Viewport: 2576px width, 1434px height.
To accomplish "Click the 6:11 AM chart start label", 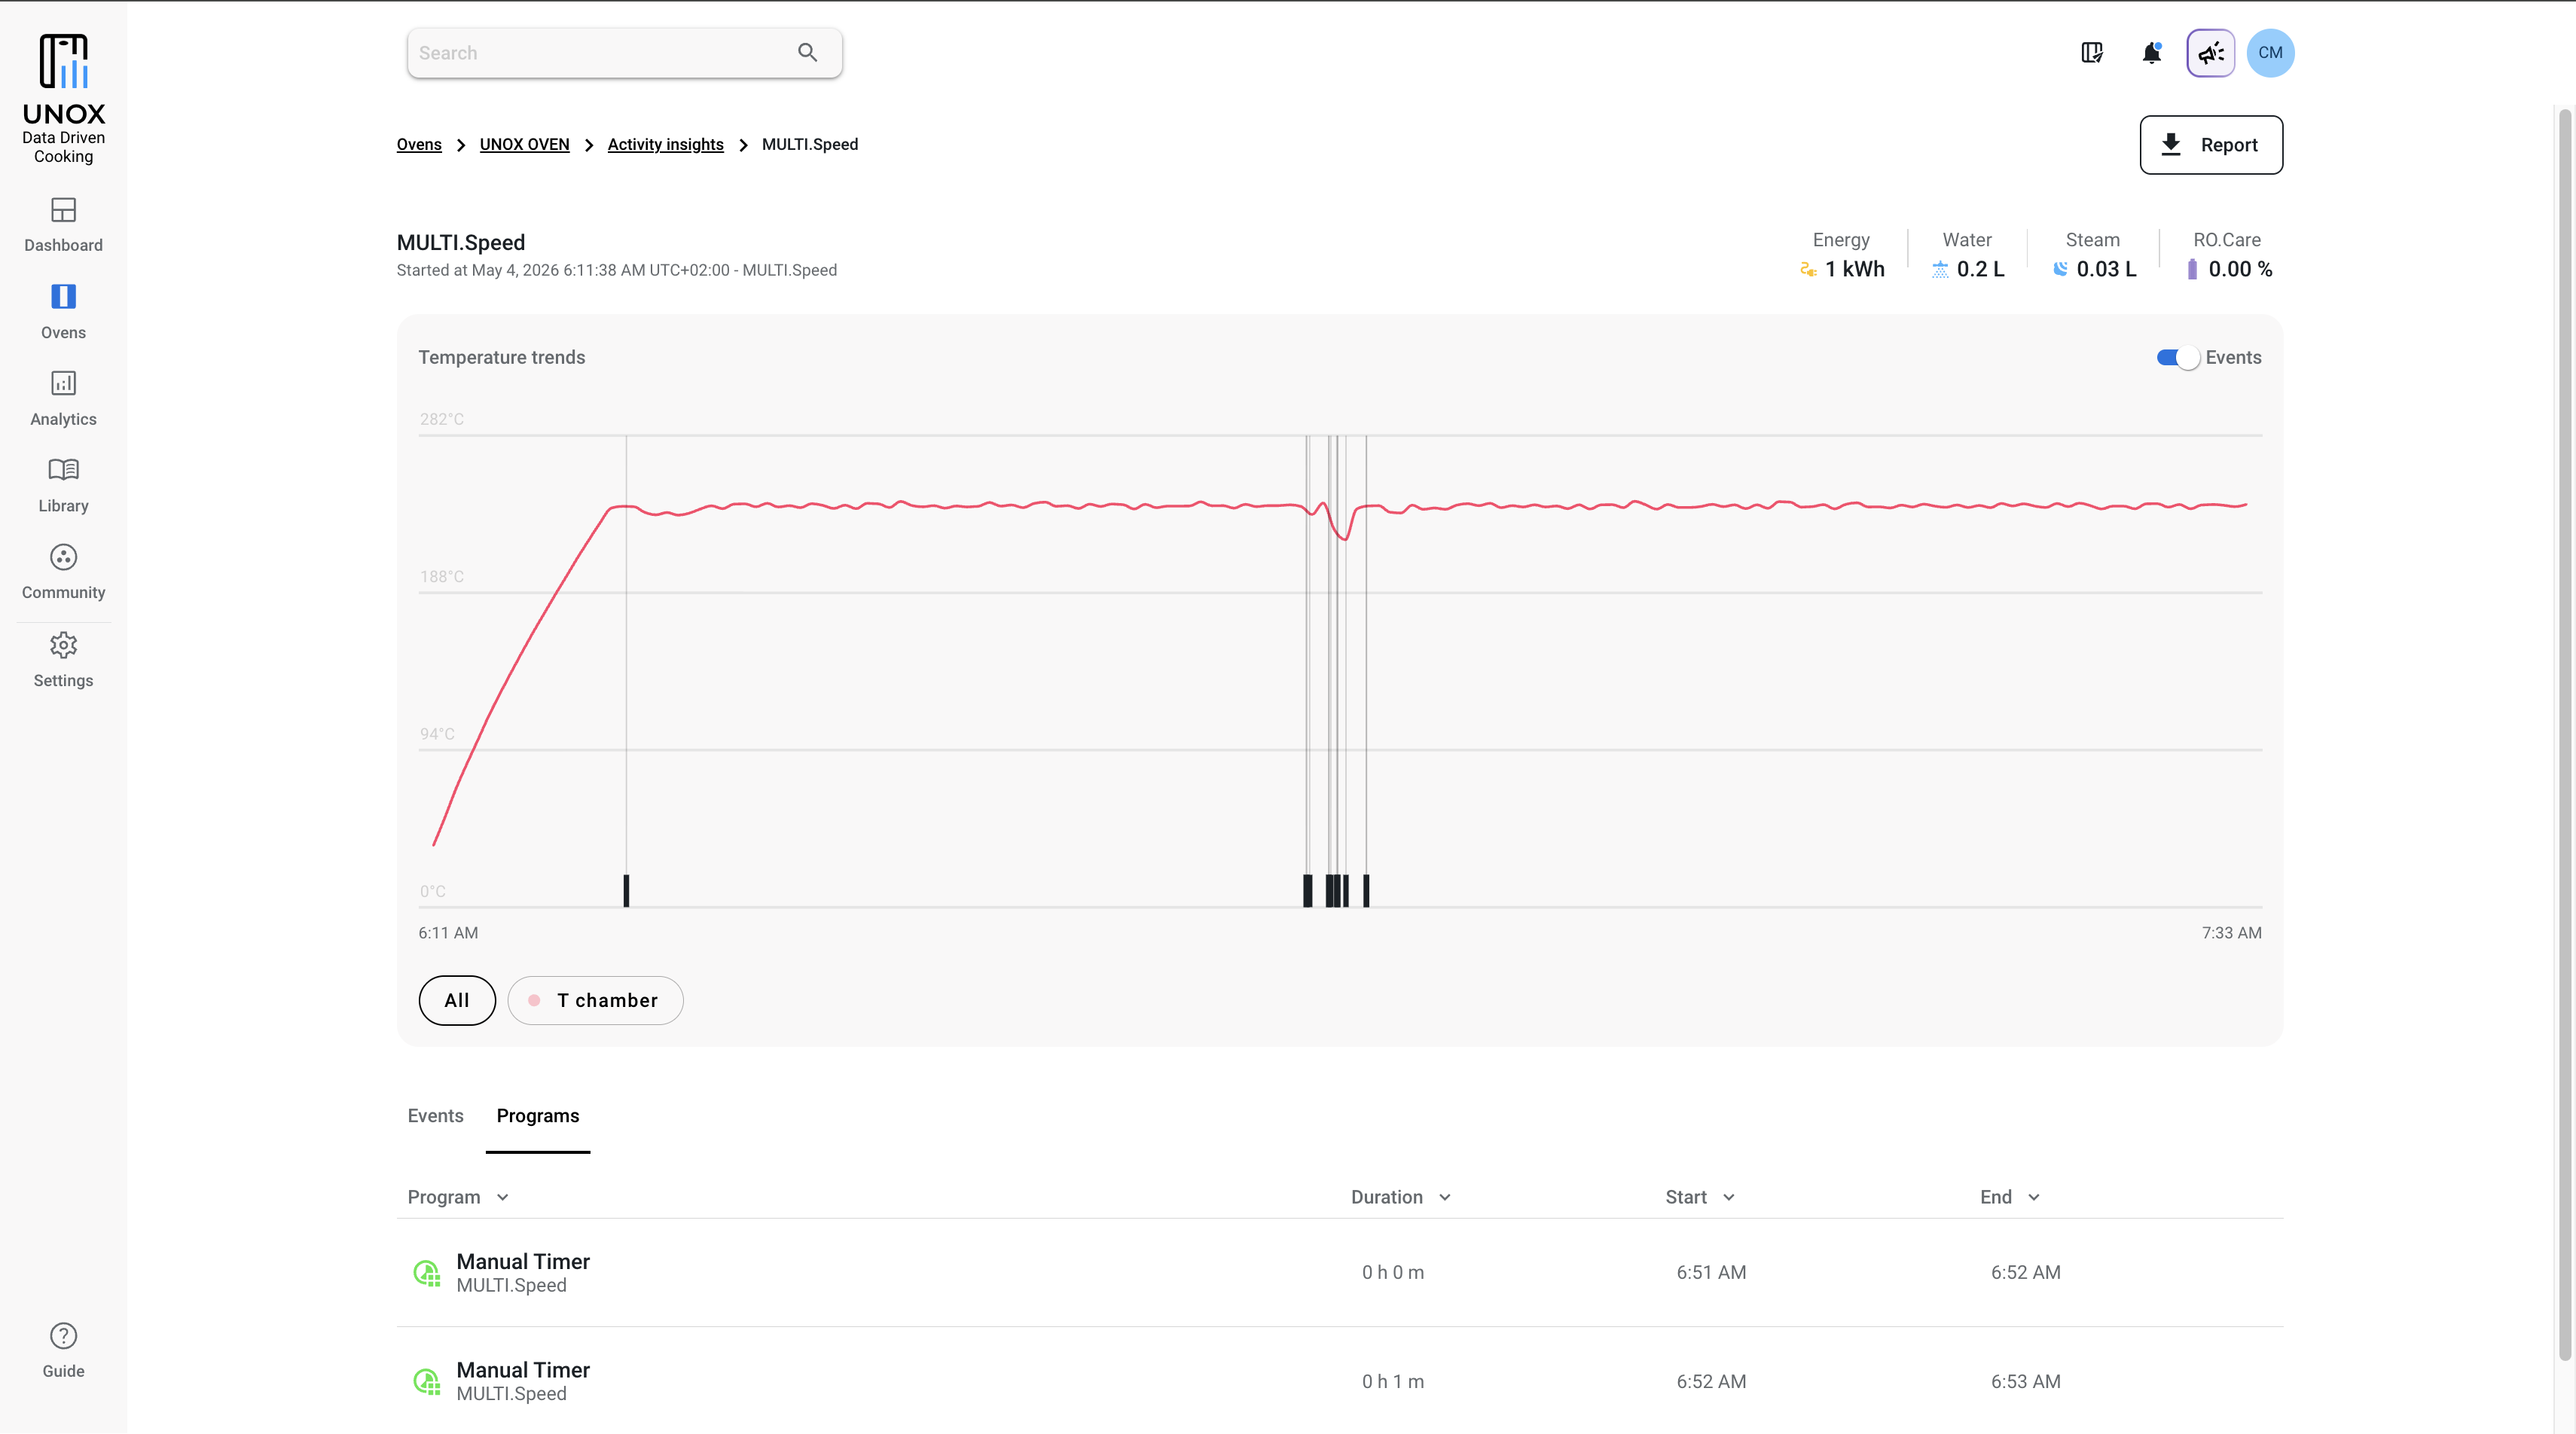I will pyautogui.click(x=448, y=933).
